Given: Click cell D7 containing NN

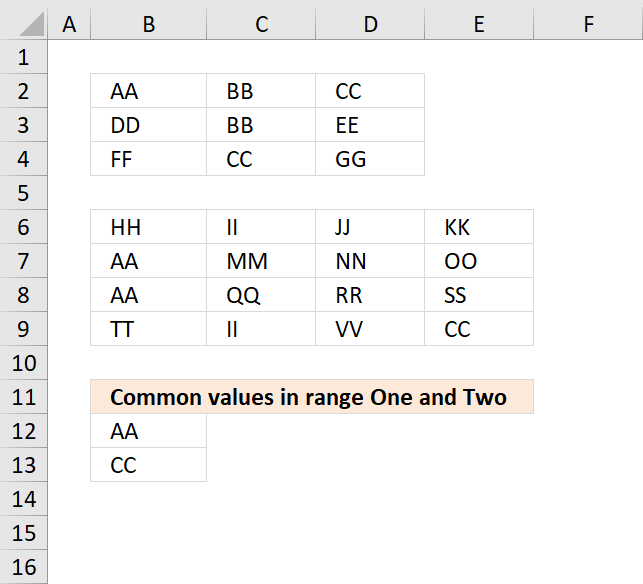Looking at the screenshot, I should click(x=370, y=261).
